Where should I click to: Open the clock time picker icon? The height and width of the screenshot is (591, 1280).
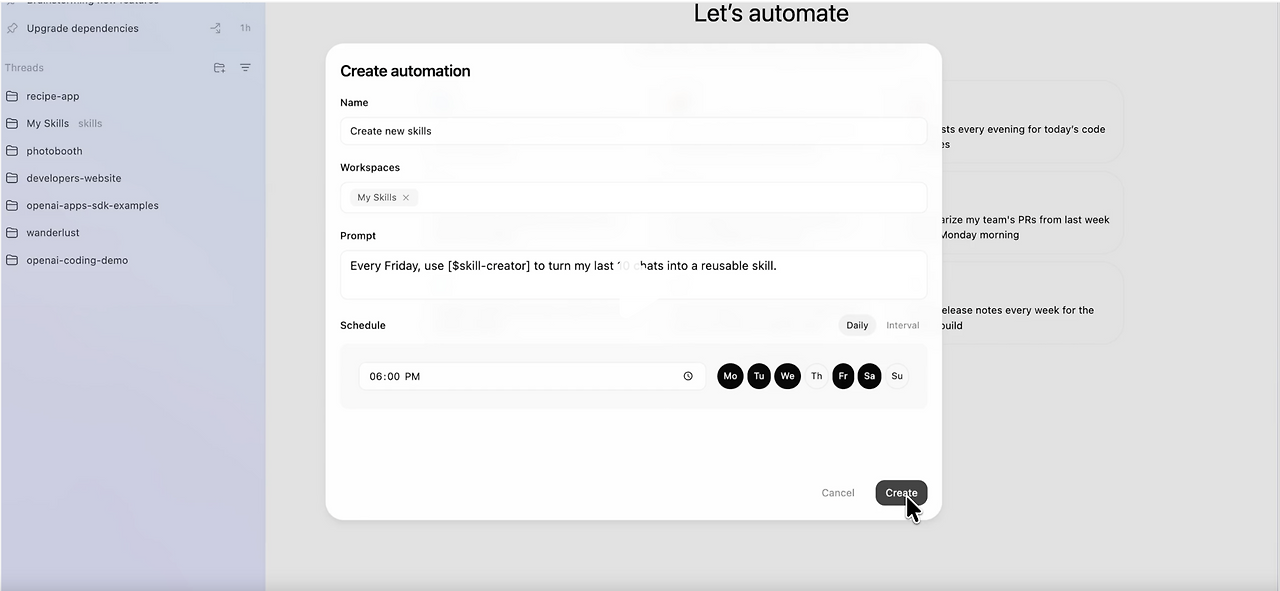point(688,376)
